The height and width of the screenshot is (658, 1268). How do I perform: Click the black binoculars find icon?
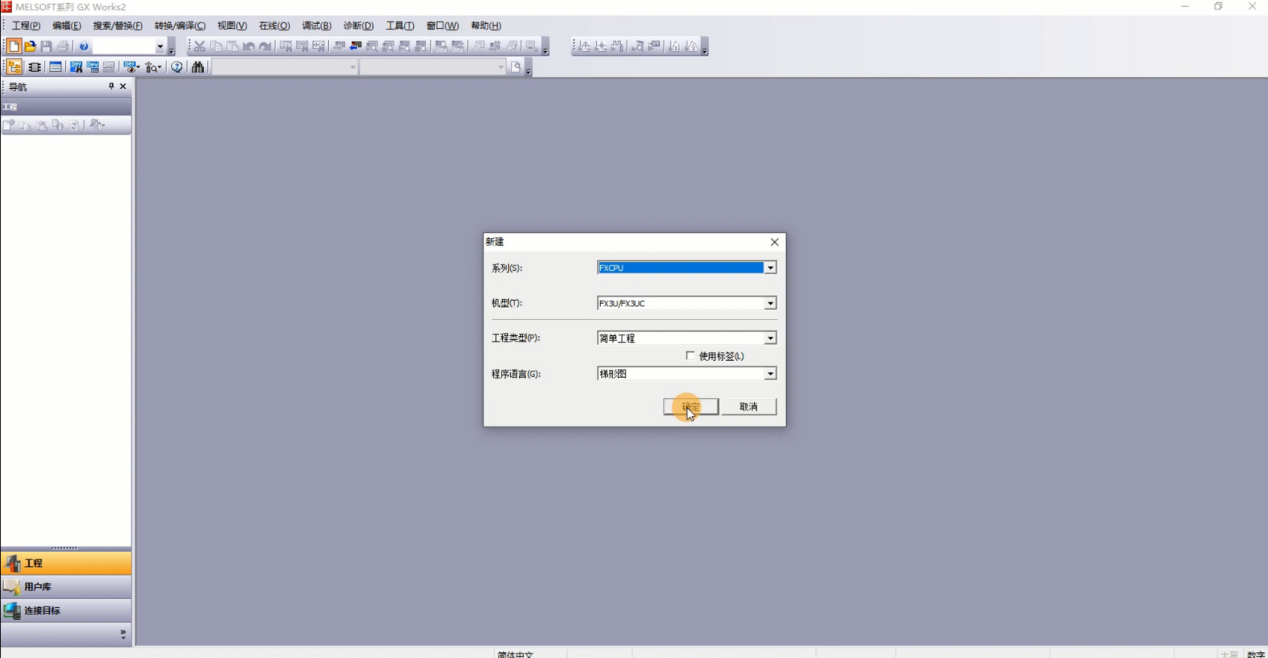click(x=198, y=67)
